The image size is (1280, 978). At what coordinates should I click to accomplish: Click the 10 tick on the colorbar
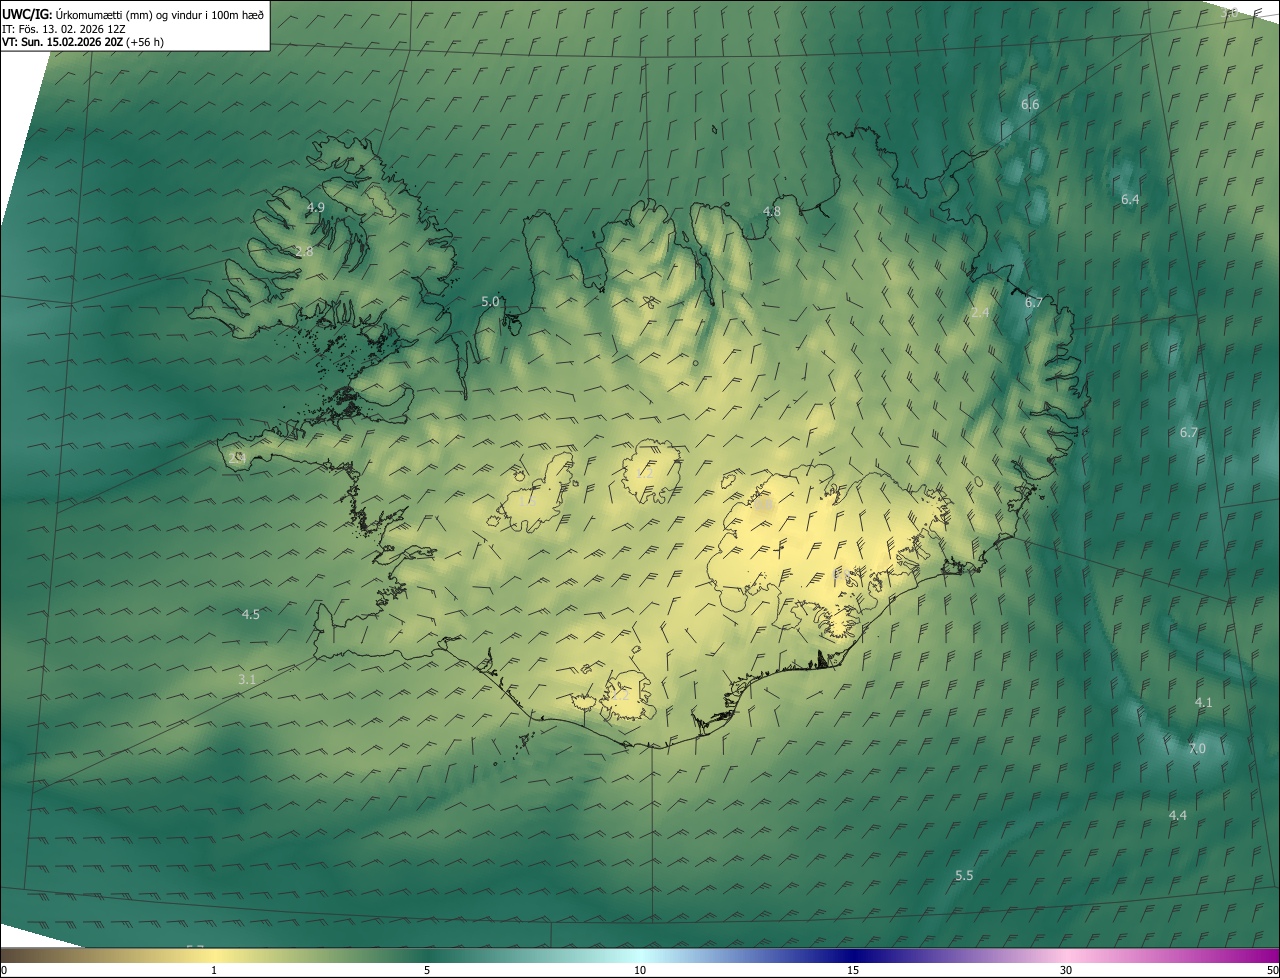click(640, 970)
